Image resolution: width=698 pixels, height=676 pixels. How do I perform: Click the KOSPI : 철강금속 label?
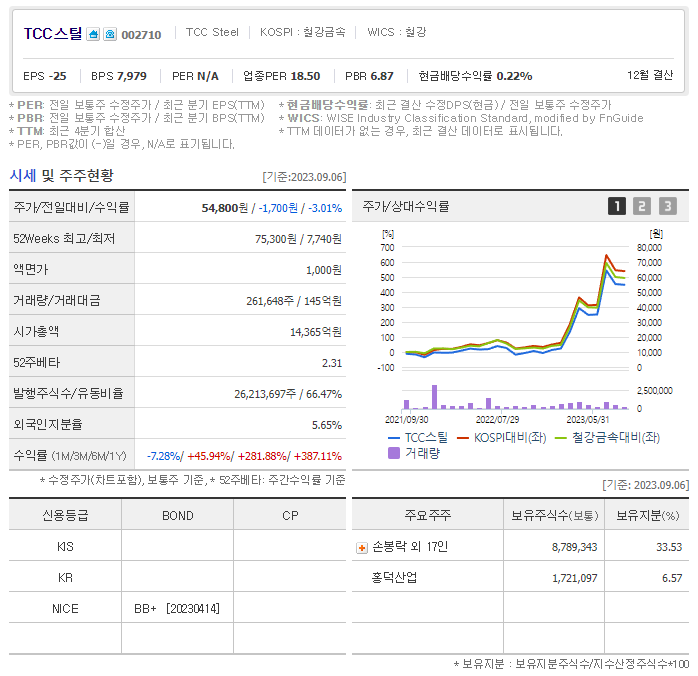(x=303, y=32)
